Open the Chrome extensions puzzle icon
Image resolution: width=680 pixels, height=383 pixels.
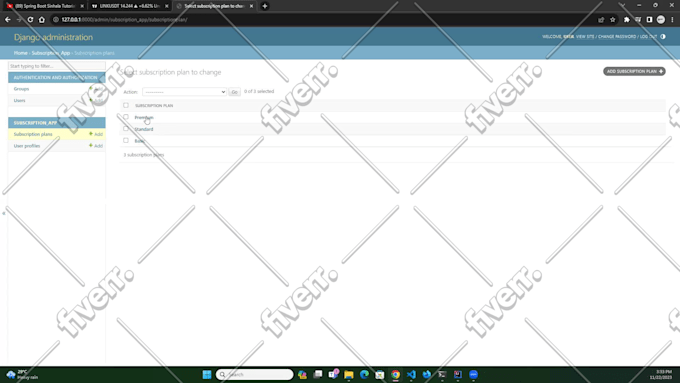[x=627, y=20]
